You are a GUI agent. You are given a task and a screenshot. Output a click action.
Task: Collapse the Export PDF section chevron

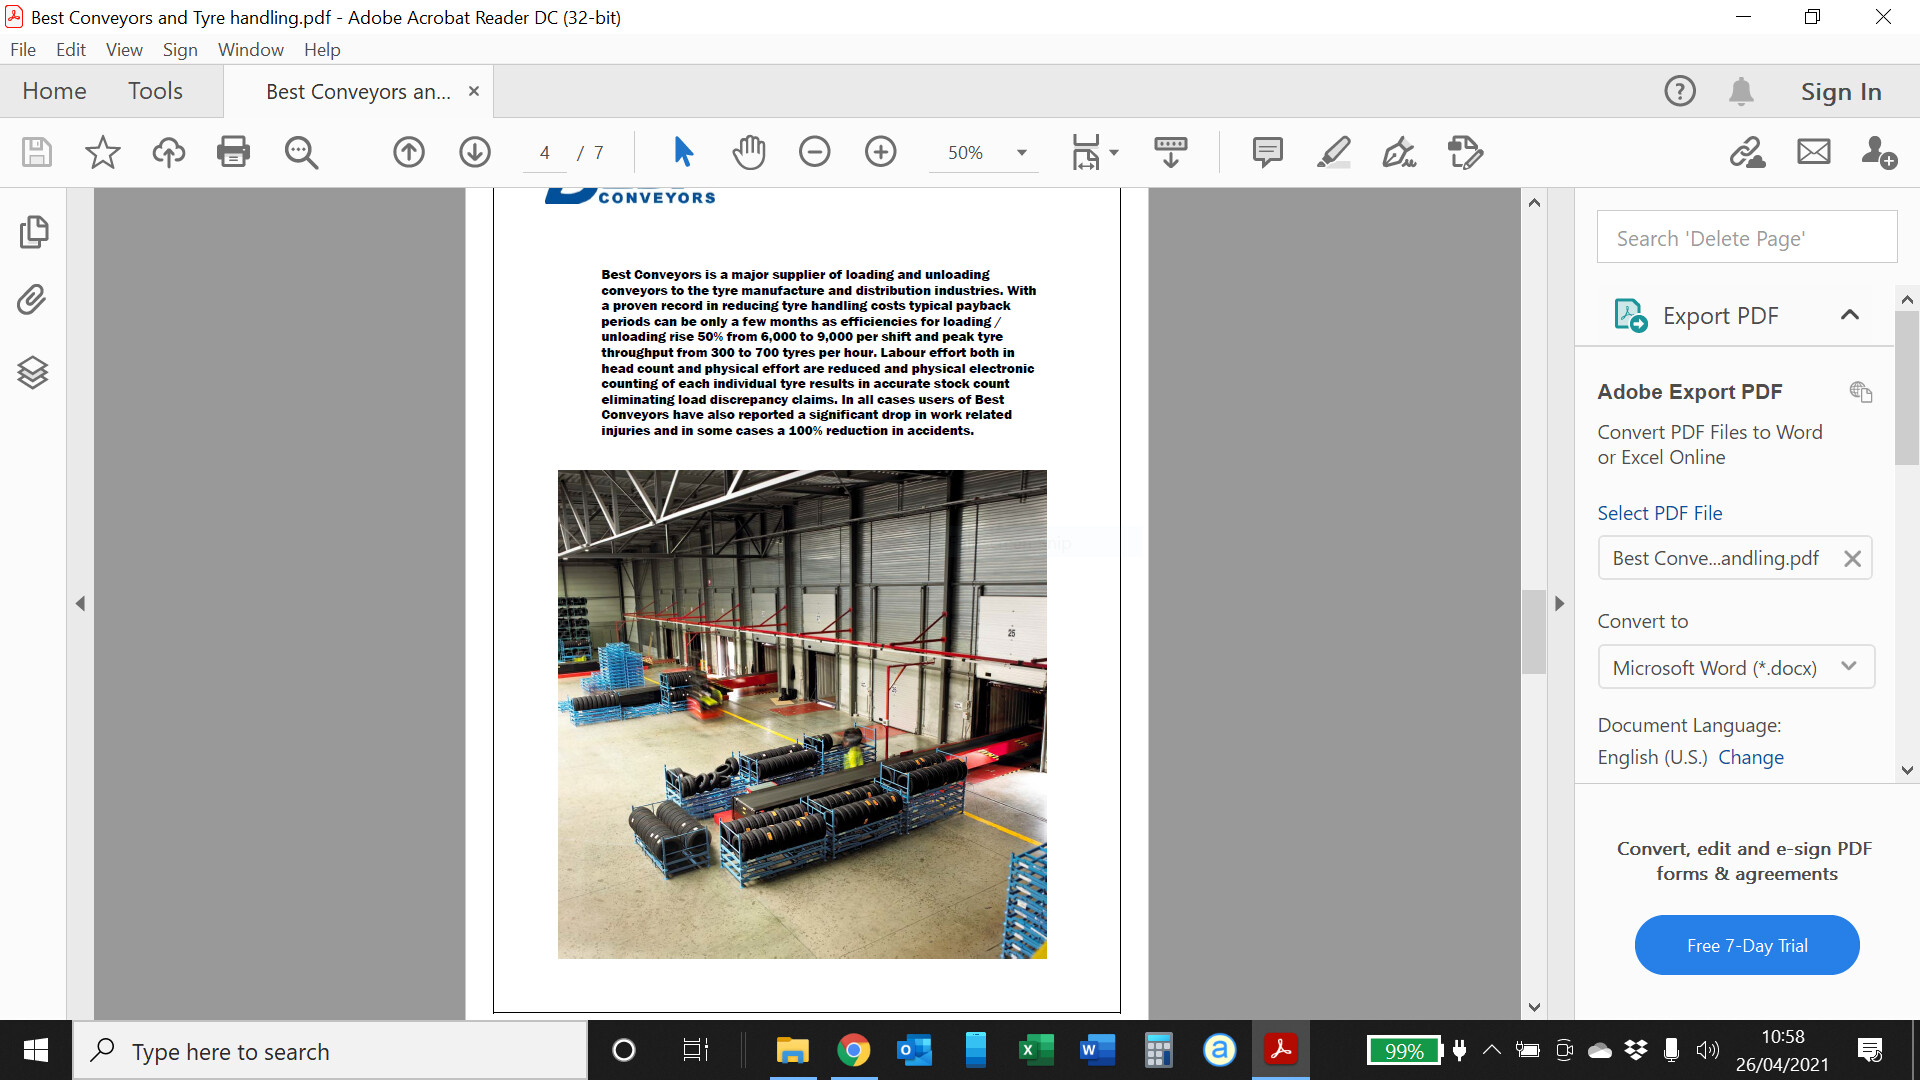pos(1849,315)
